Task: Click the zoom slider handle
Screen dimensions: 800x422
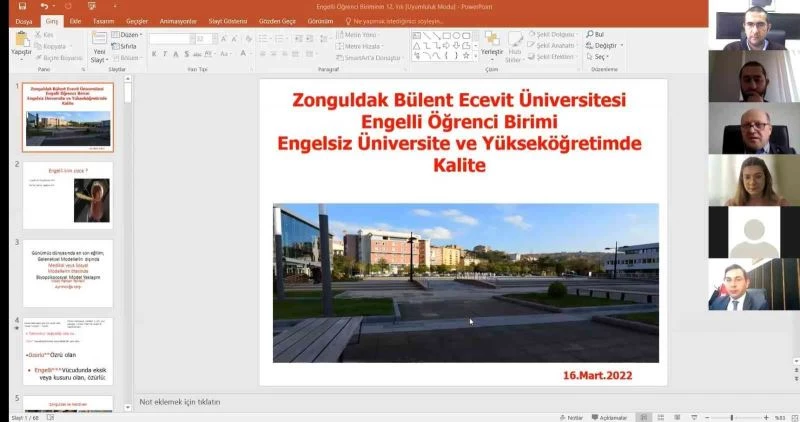Action: pos(732,417)
